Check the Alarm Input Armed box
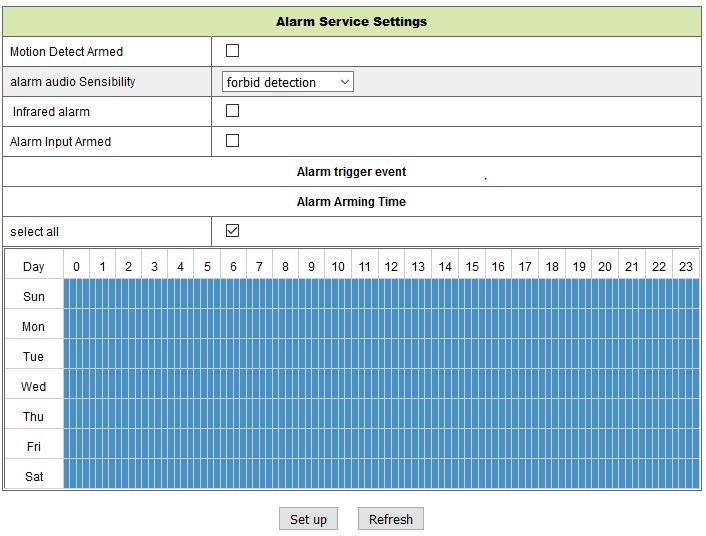Screen dimensions: 706x536 coord(232,141)
